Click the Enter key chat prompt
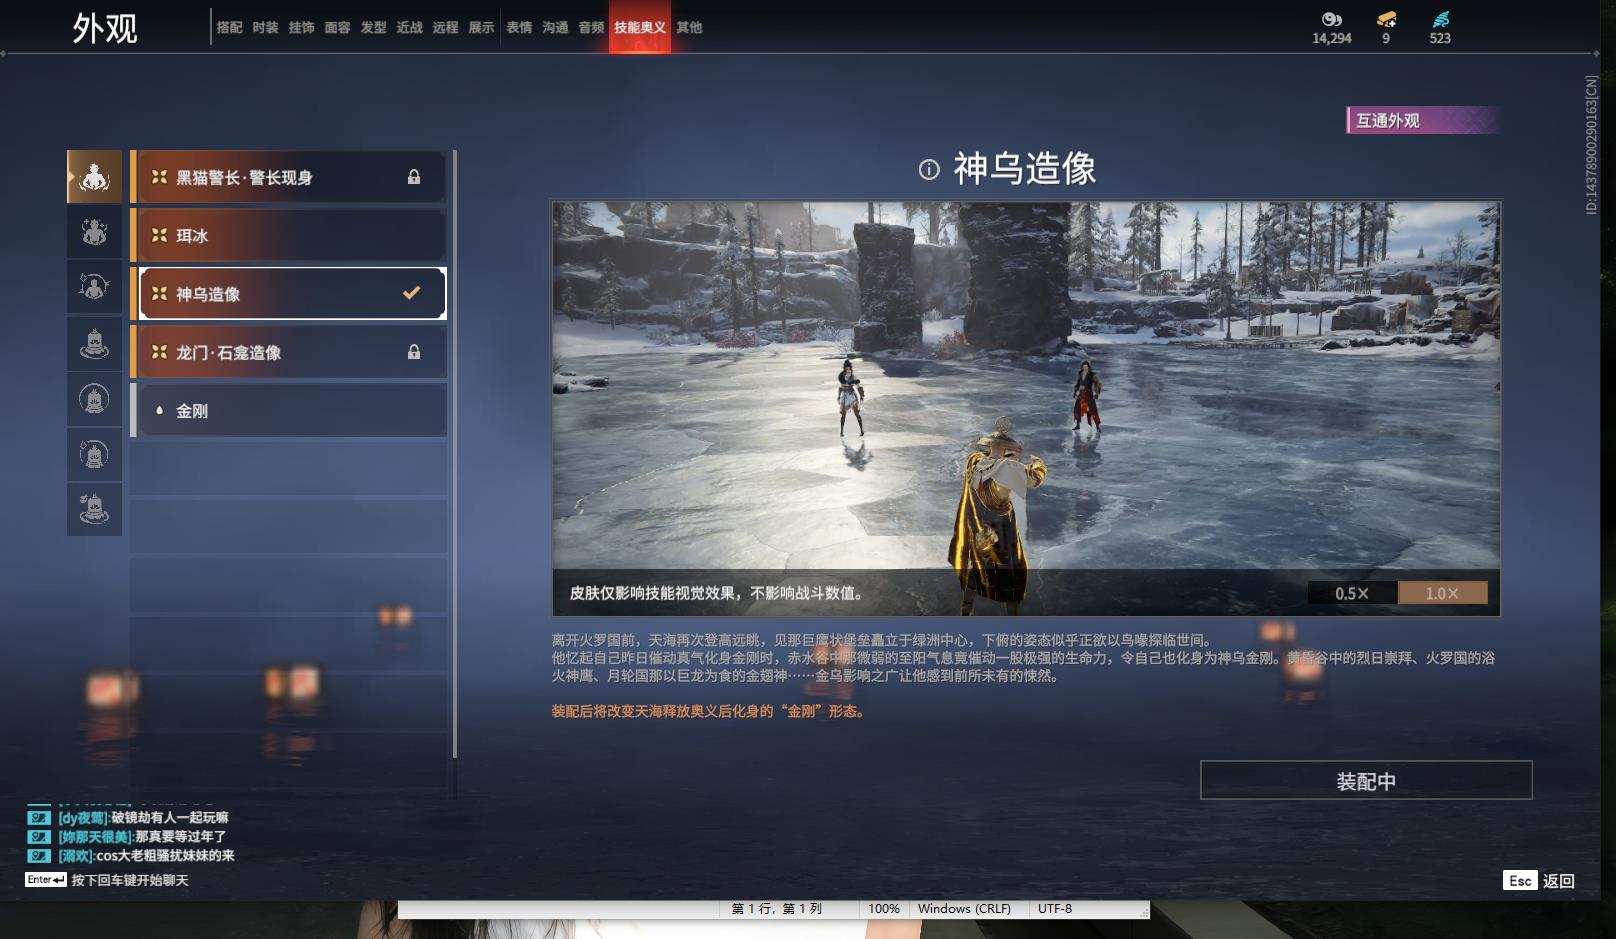The width and height of the screenshot is (1616, 939). (107, 880)
